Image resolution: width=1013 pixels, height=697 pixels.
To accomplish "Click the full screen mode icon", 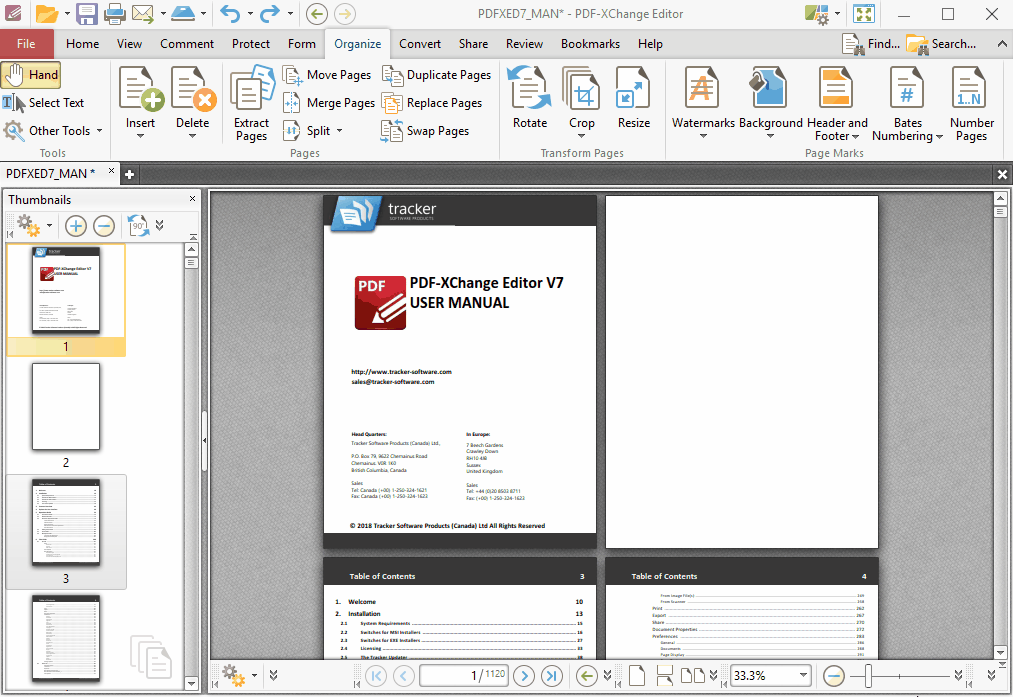I will point(864,14).
